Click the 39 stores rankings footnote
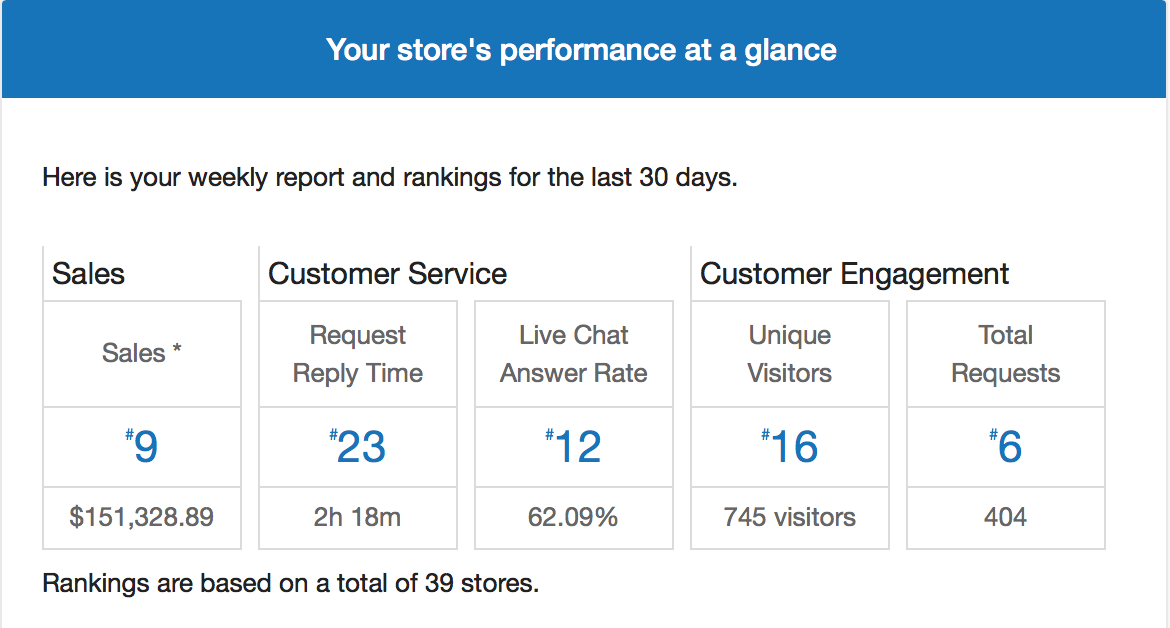 coord(291,583)
